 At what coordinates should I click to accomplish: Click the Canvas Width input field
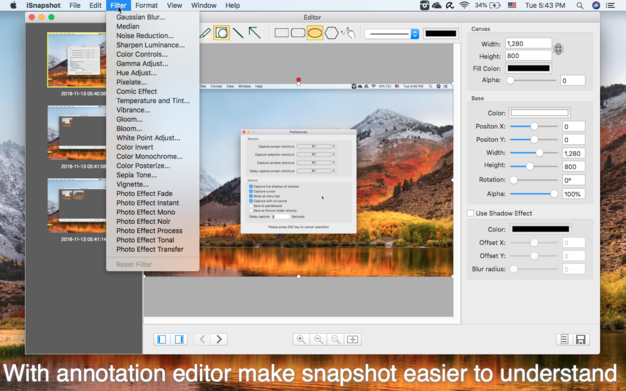tap(528, 44)
